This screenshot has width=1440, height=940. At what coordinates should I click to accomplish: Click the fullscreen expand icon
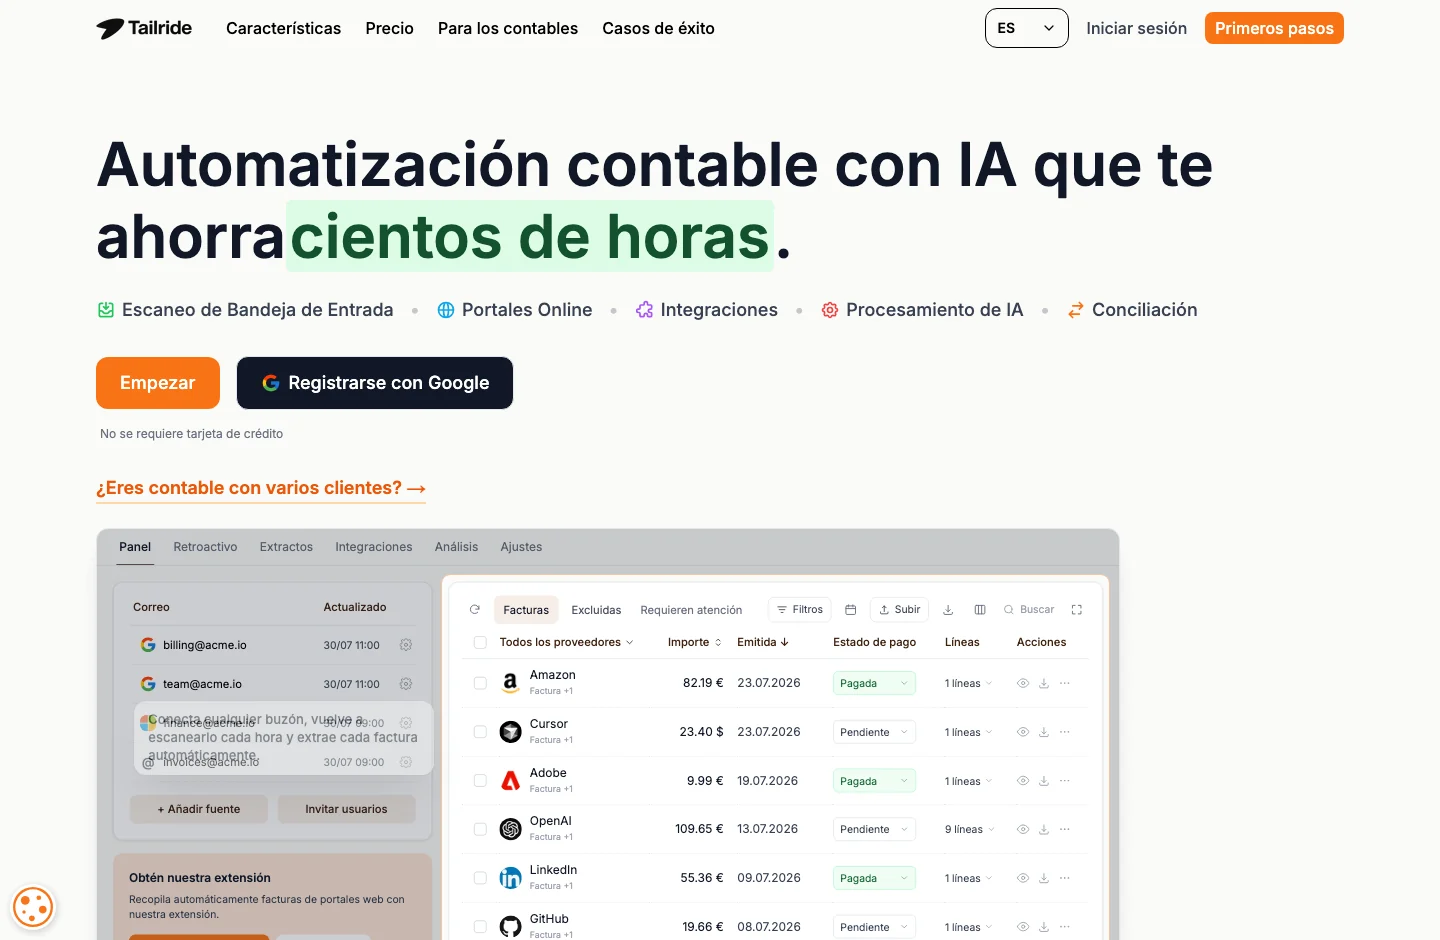[1077, 609]
